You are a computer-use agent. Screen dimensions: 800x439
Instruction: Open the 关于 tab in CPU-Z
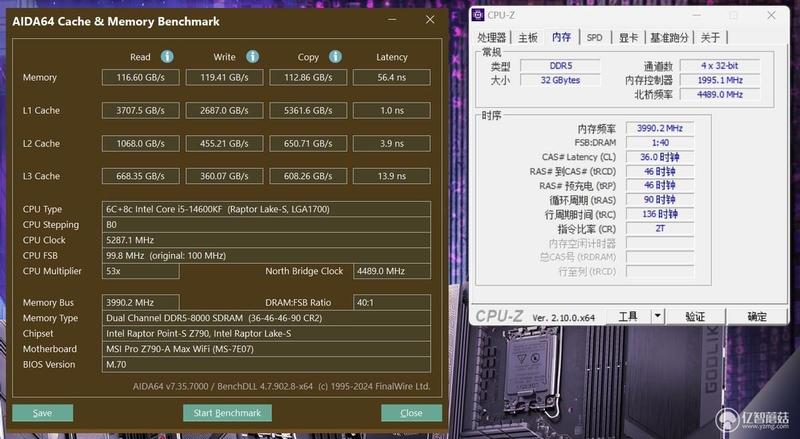(x=710, y=37)
